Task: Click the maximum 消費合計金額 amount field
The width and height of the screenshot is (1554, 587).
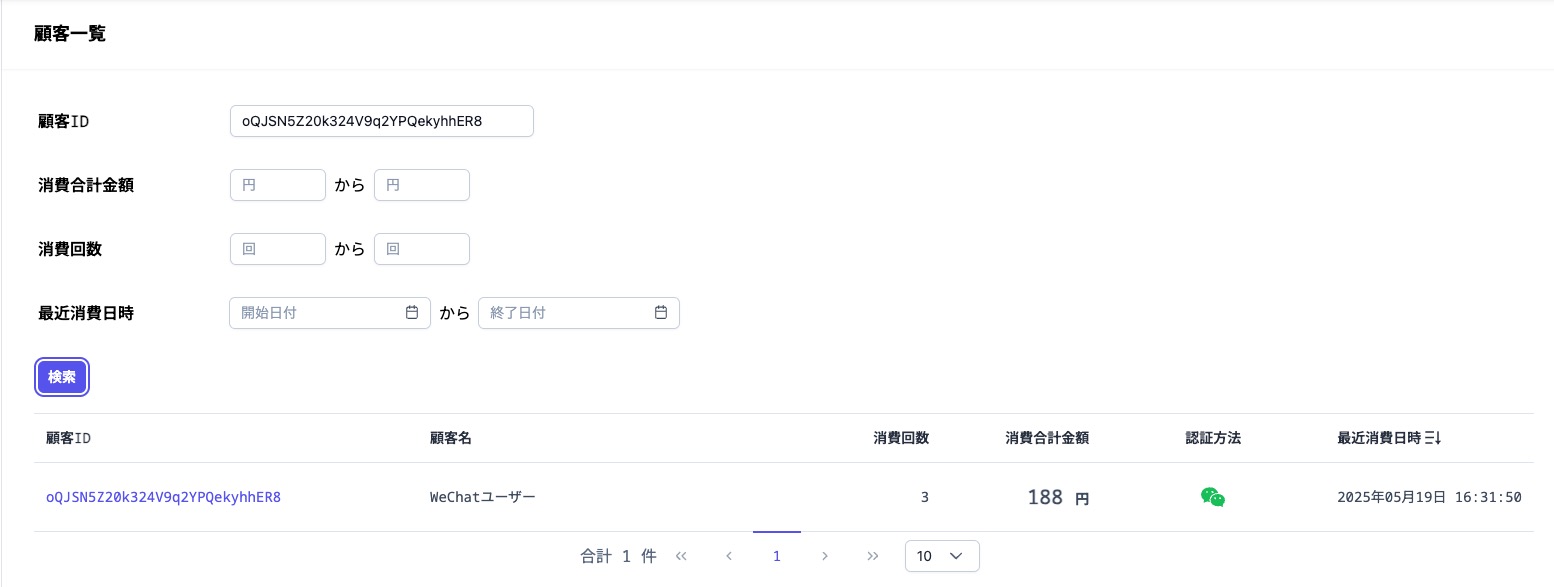Action: click(422, 185)
